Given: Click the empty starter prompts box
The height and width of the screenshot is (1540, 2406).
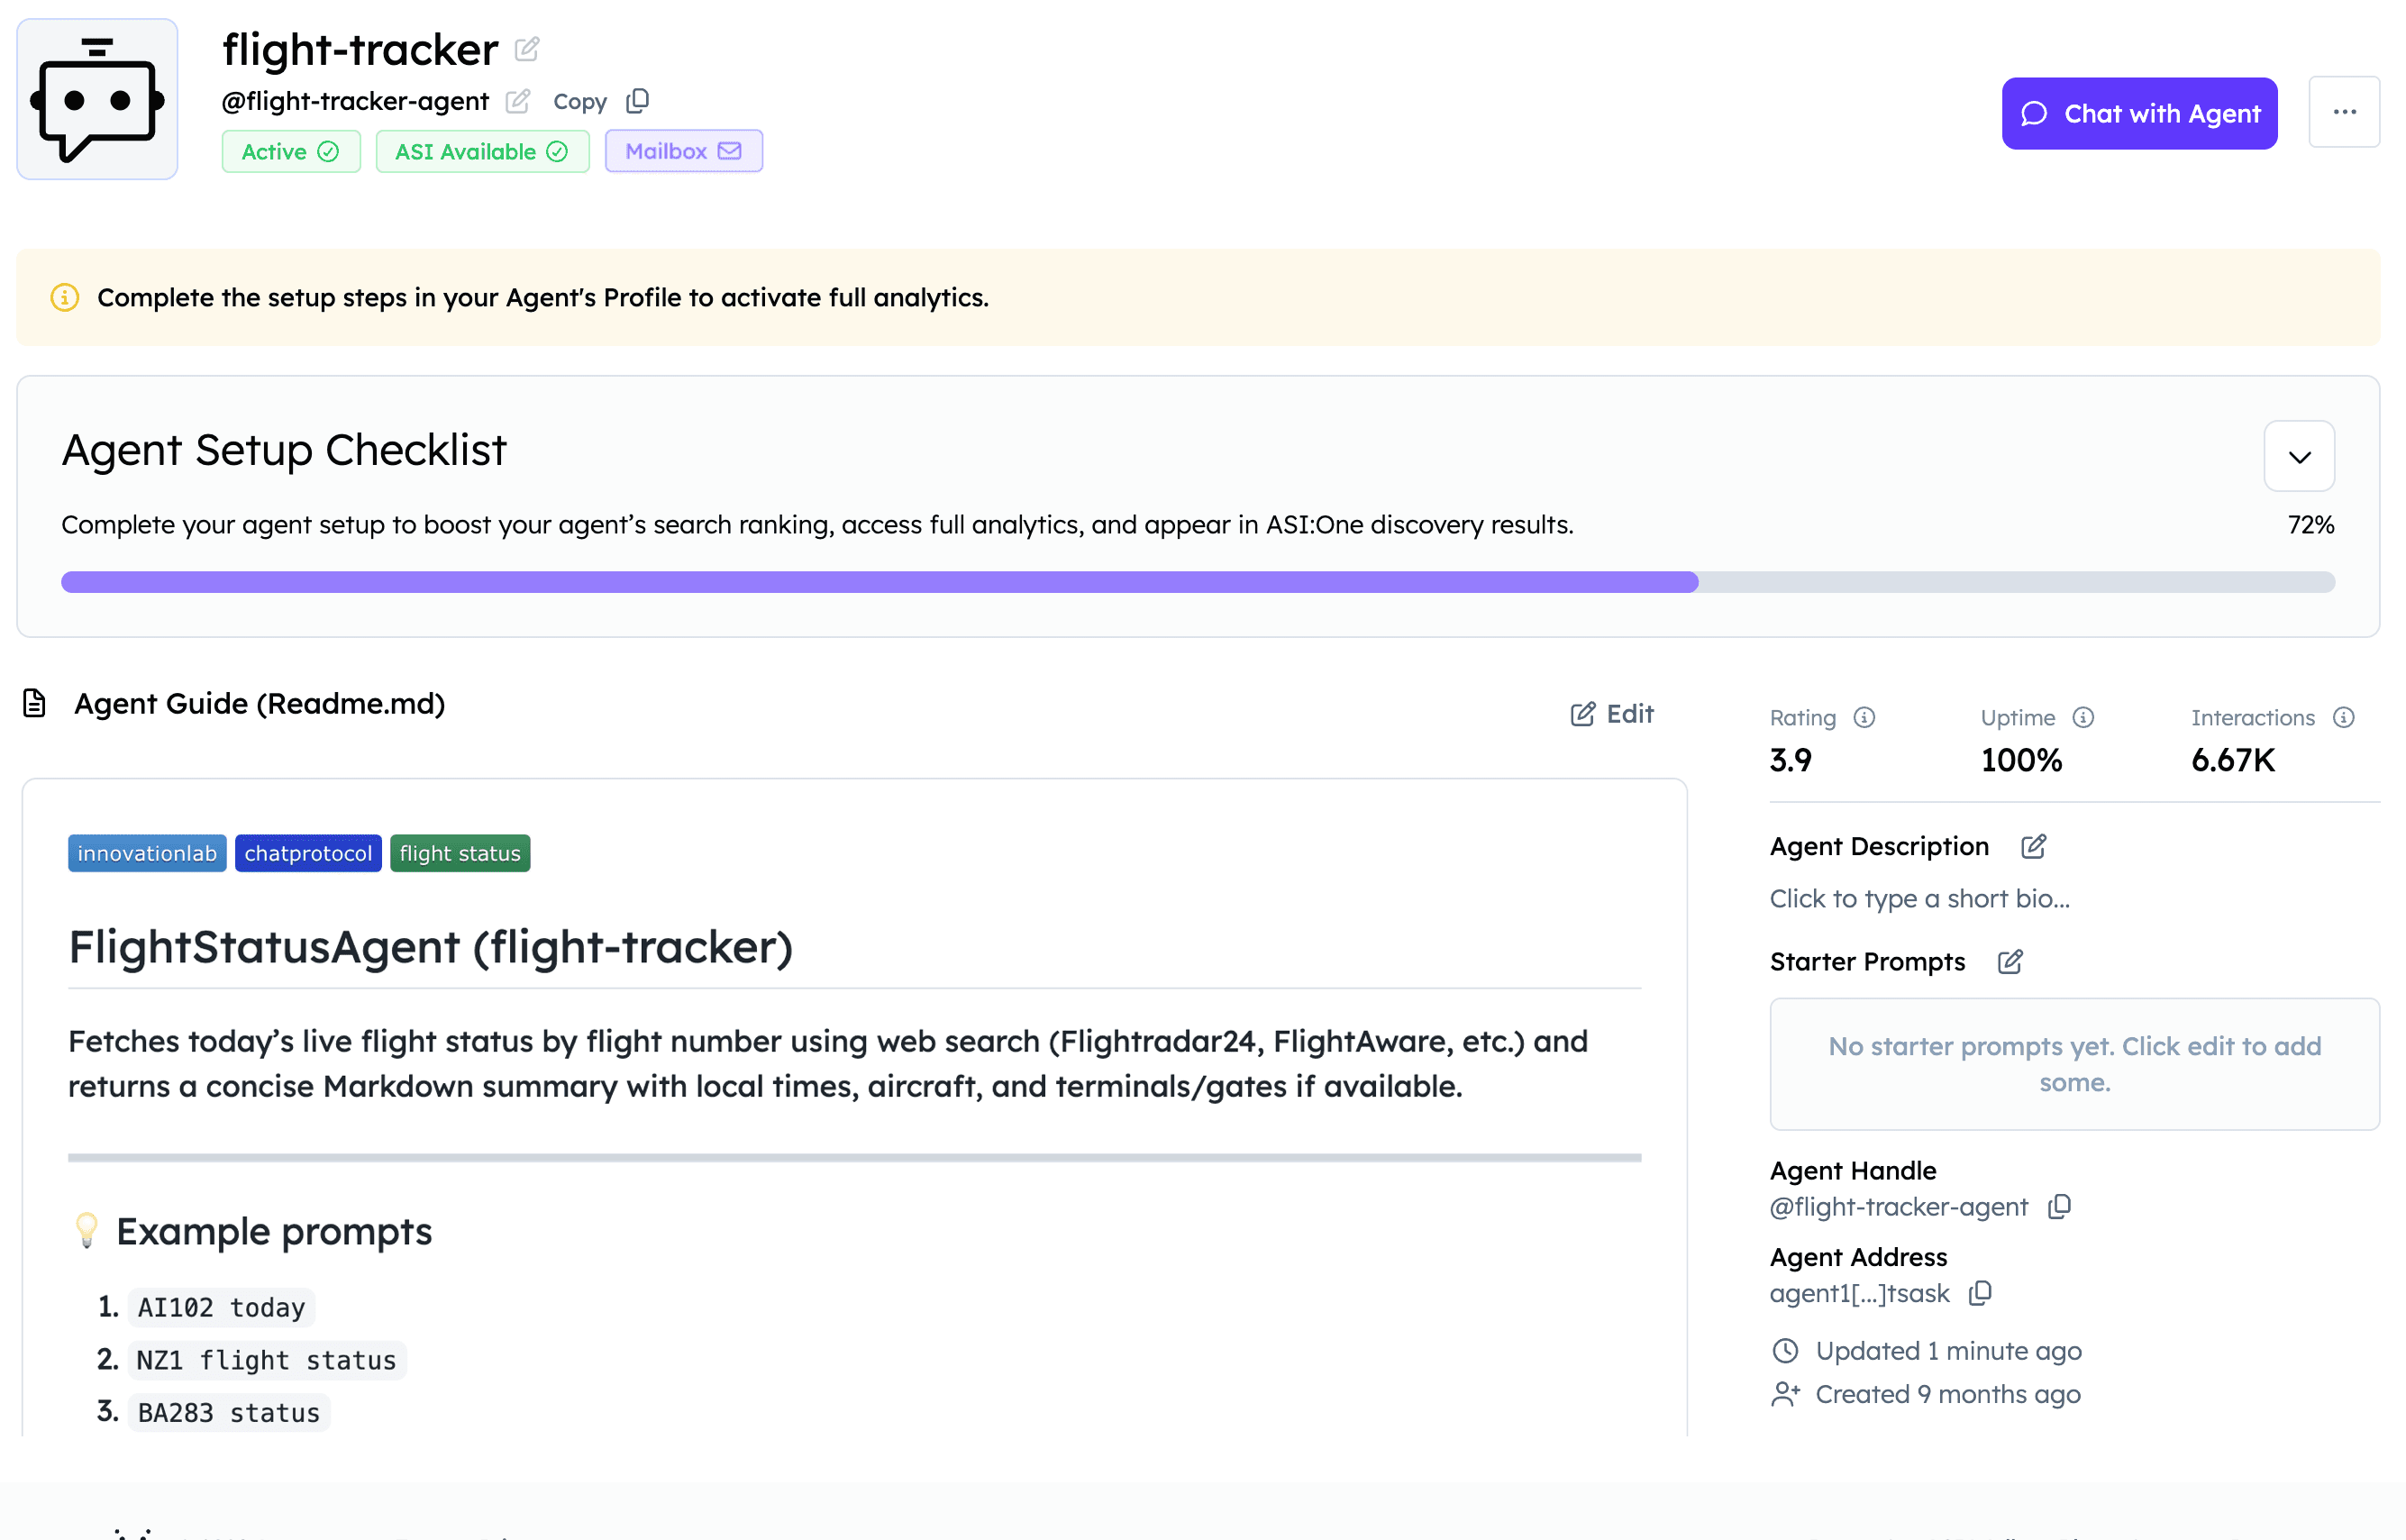Looking at the screenshot, I should (2075, 1064).
